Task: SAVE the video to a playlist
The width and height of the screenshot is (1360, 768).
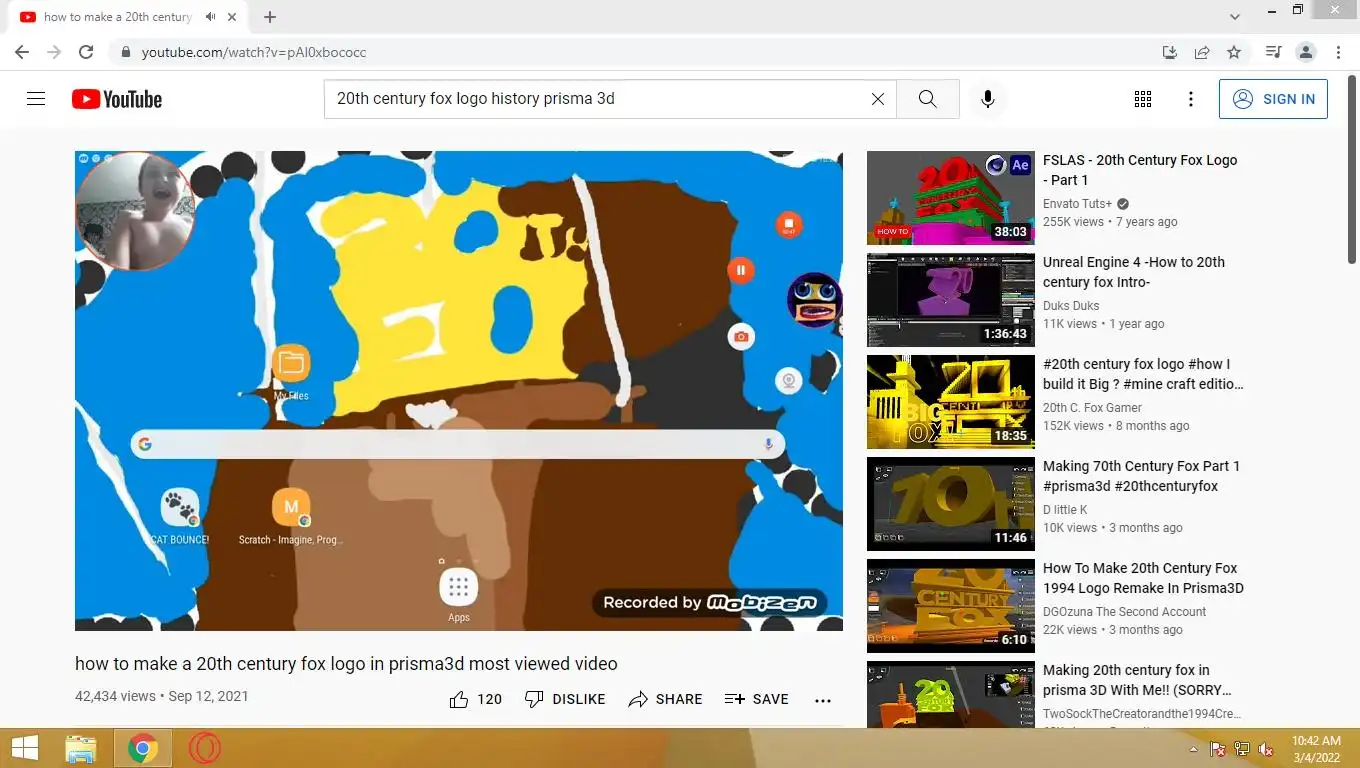Action: click(x=757, y=699)
